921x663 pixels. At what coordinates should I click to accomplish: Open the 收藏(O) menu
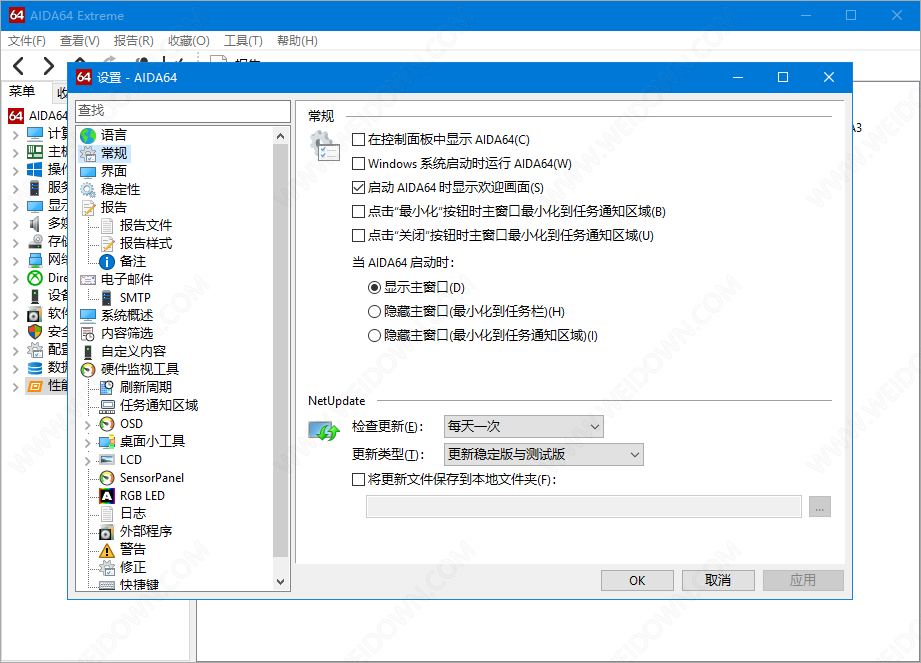[189, 41]
